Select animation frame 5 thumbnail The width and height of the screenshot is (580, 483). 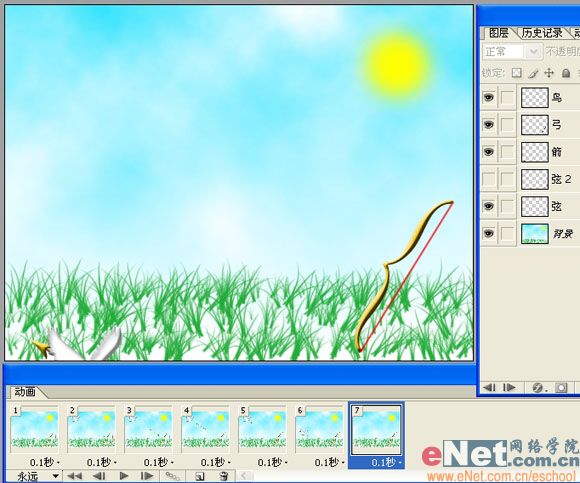(x=262, y=429)
